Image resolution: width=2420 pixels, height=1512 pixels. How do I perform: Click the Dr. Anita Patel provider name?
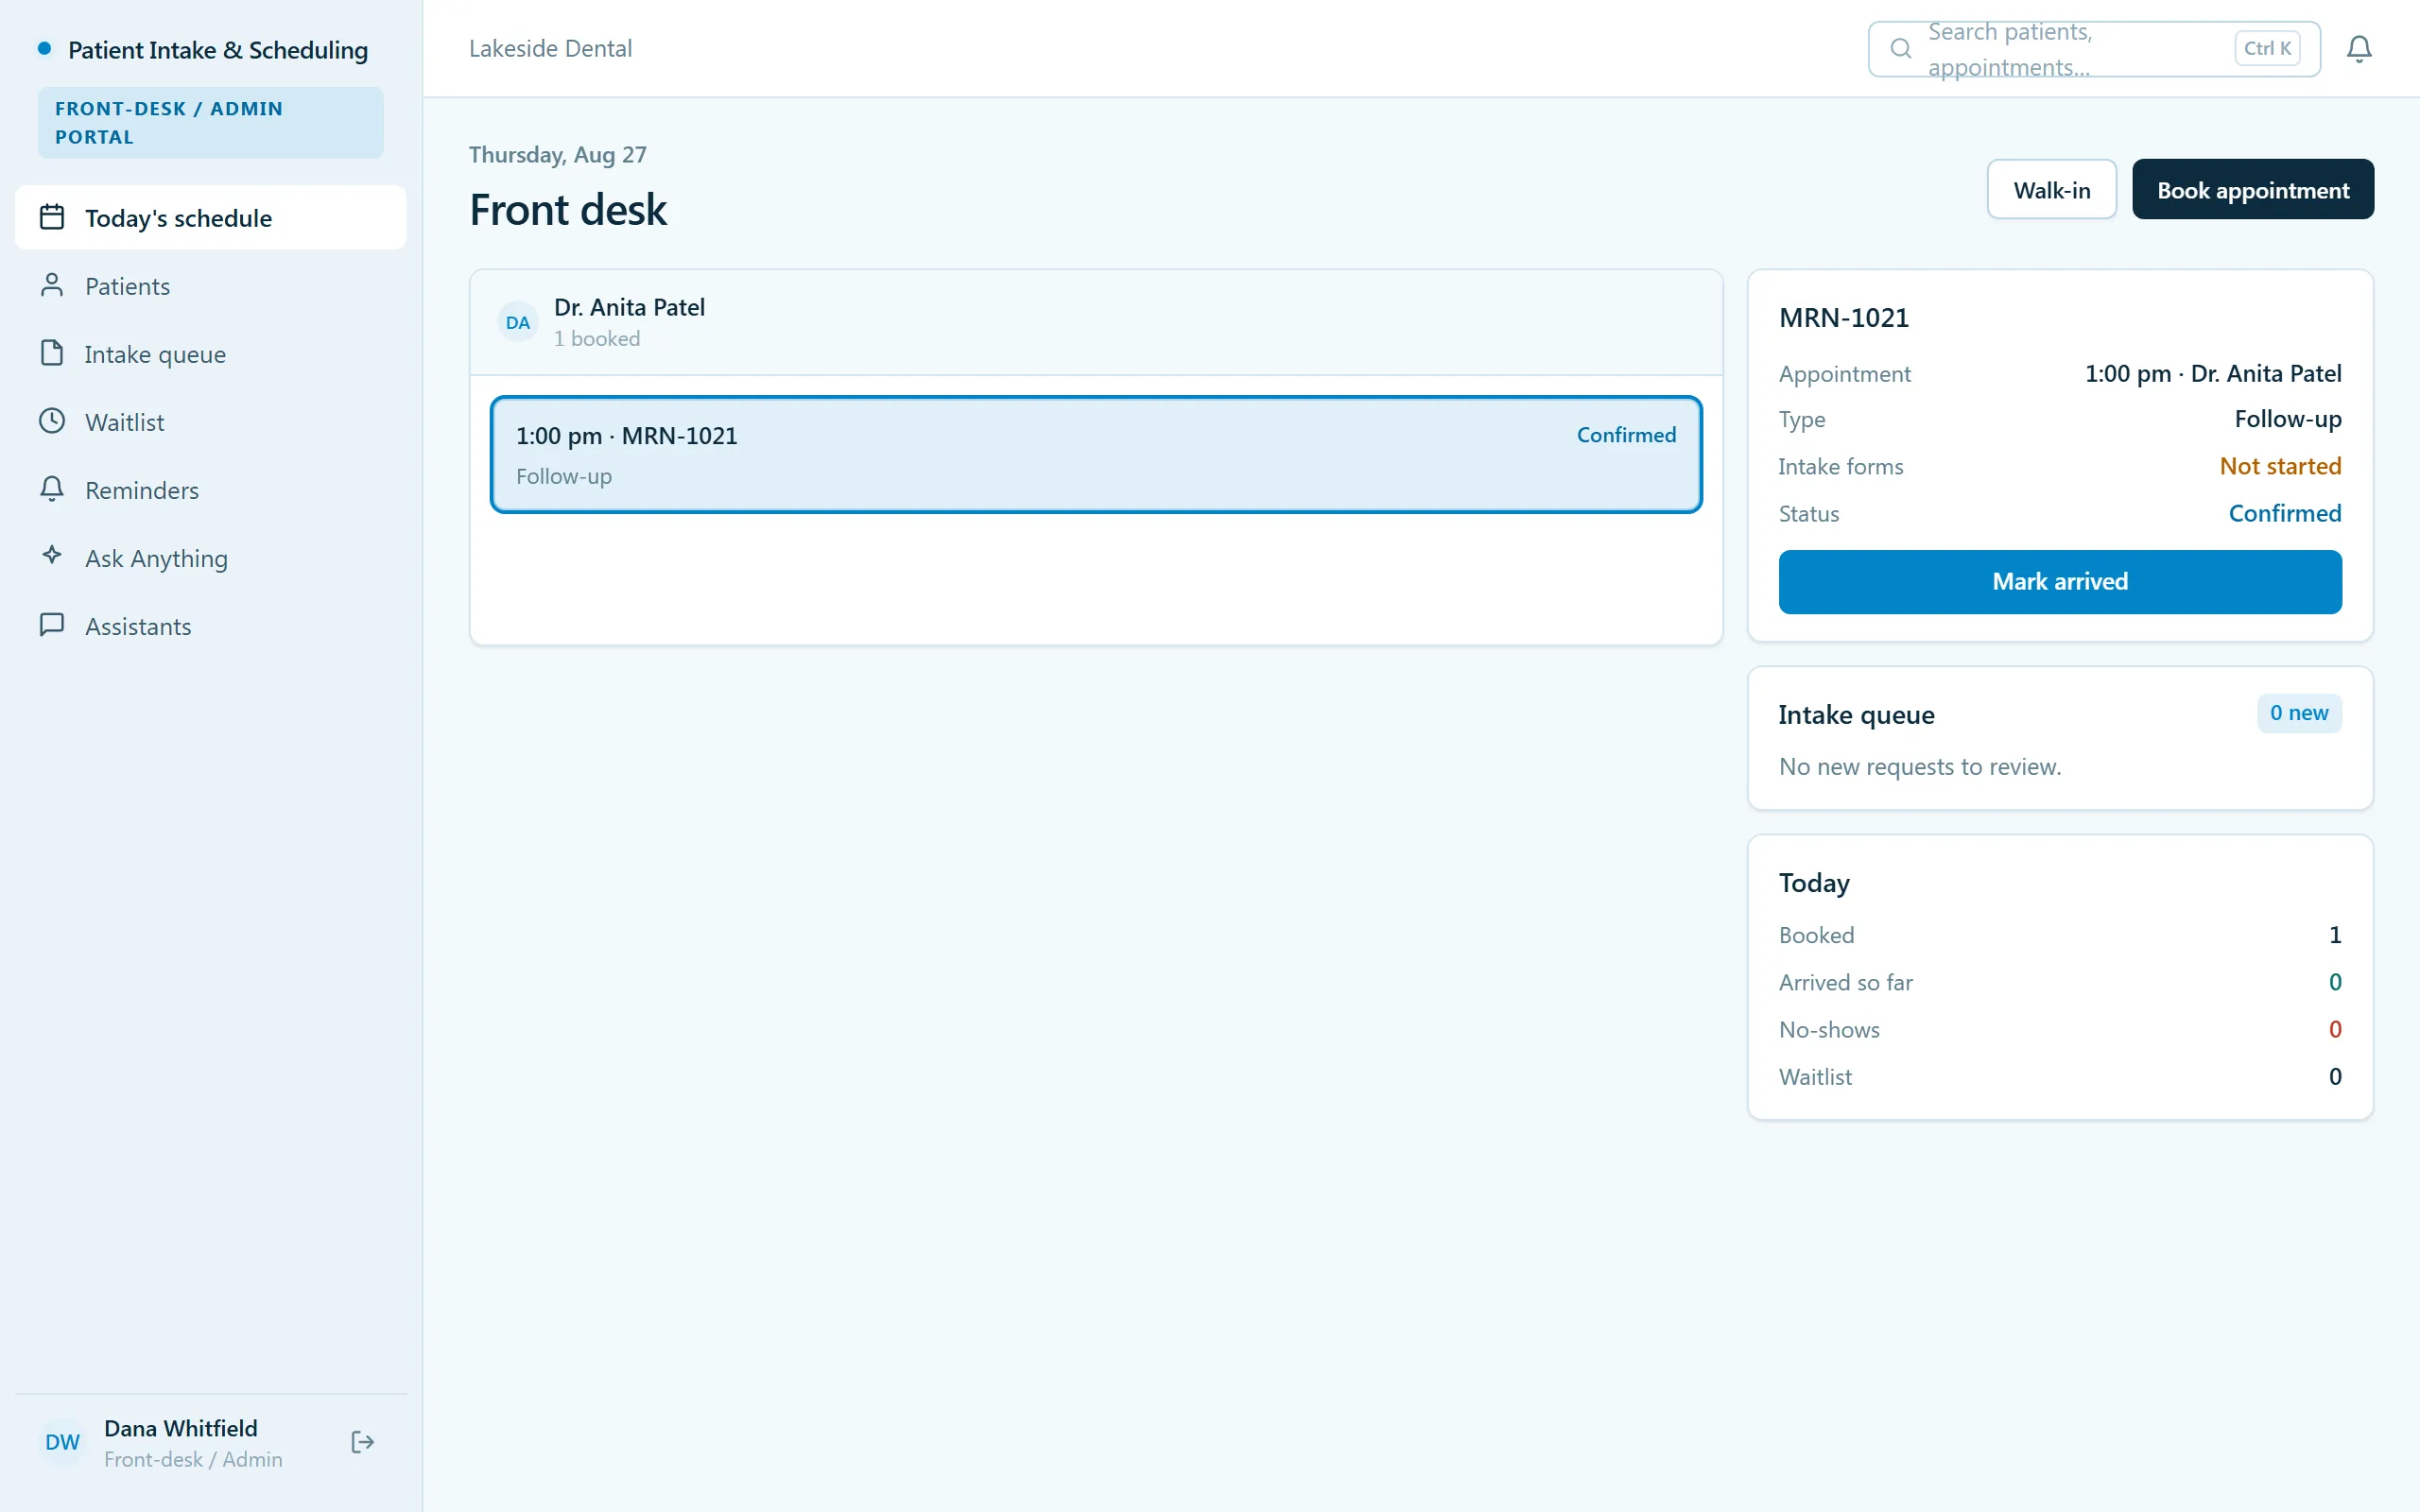[x=629, y=307]
